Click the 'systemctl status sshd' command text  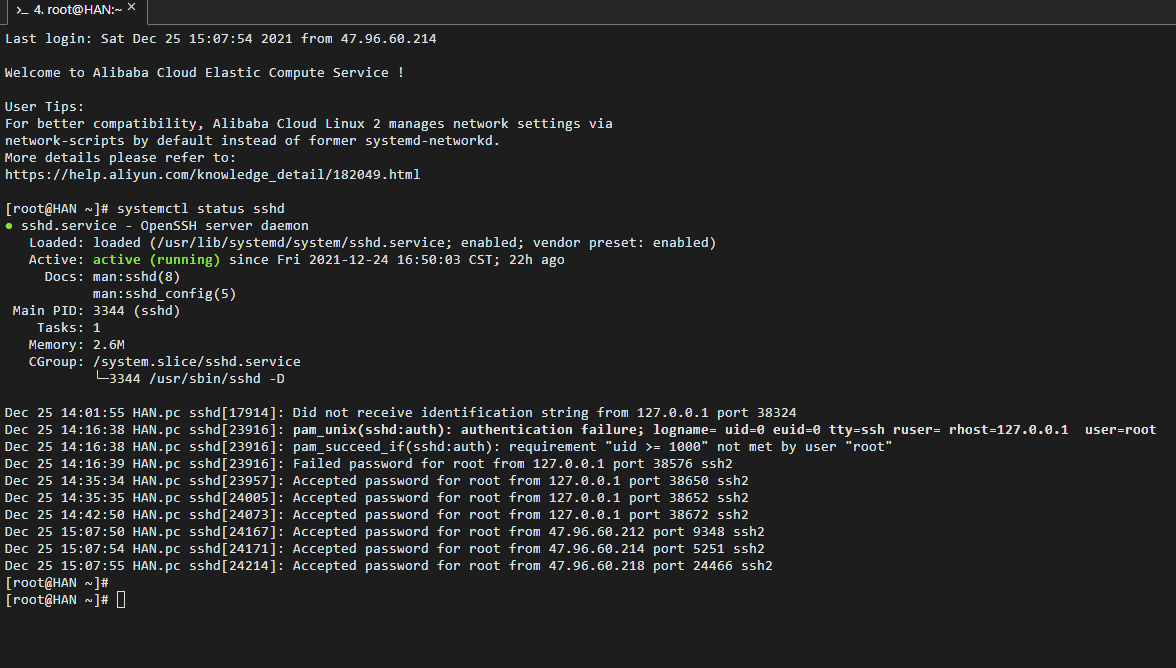[x=201, y=208]
